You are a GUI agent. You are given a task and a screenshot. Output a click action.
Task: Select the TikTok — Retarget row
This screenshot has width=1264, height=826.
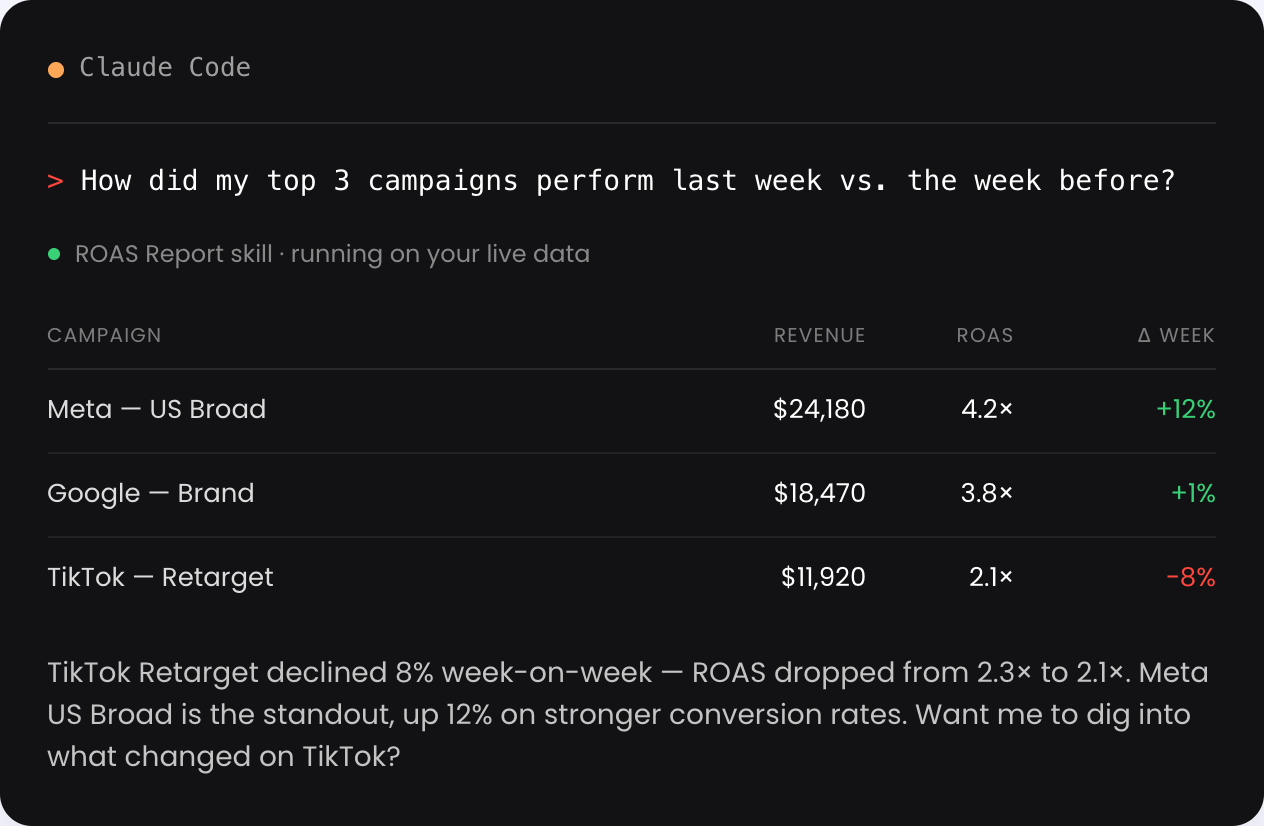coord(632,578)
